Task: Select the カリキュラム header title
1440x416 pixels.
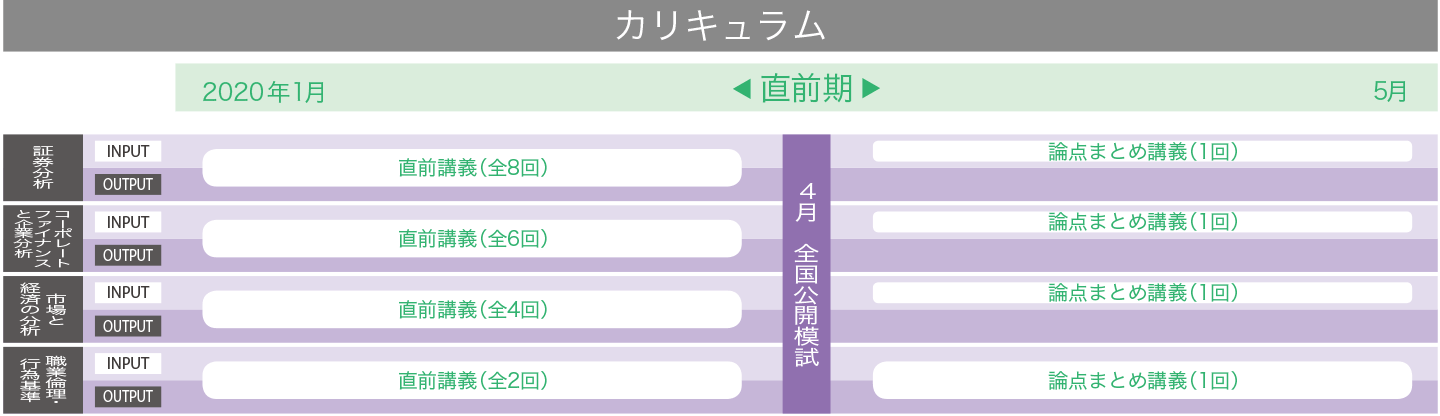Action: [720, 26]
